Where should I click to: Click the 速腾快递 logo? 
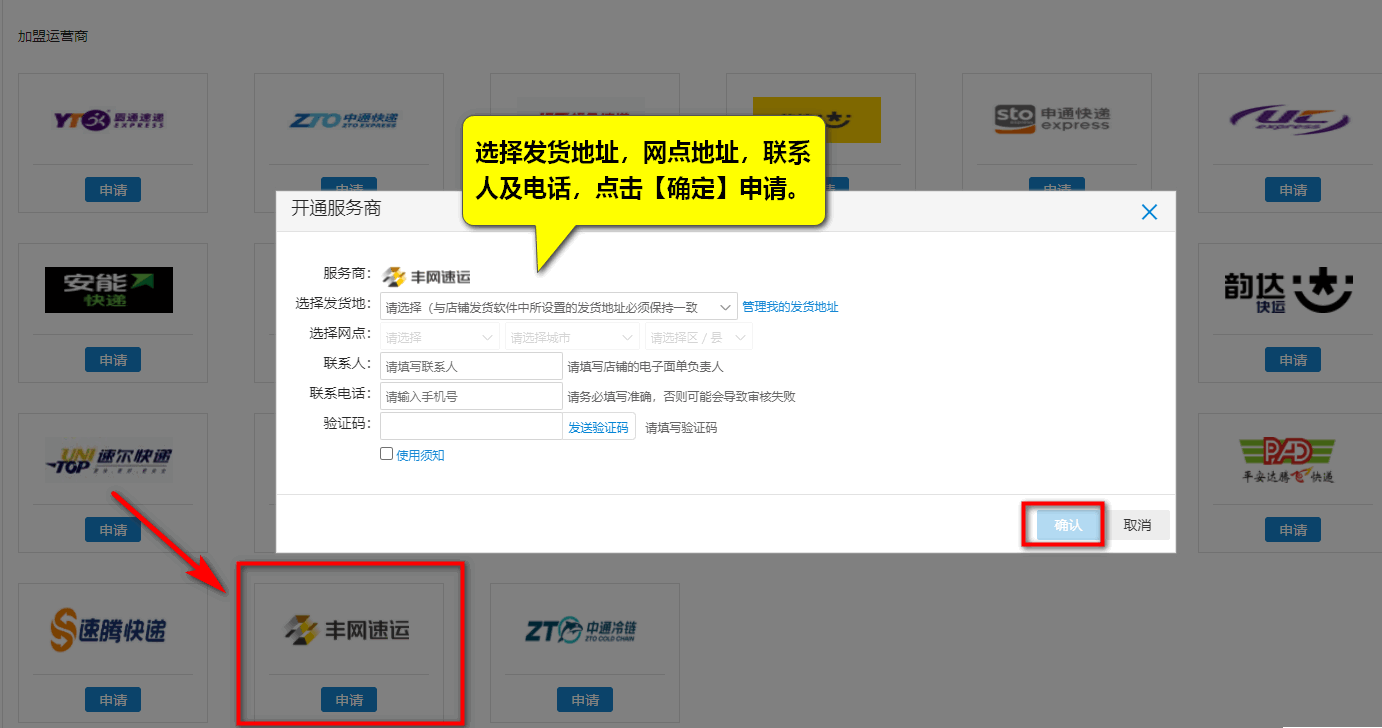[108, 630]
